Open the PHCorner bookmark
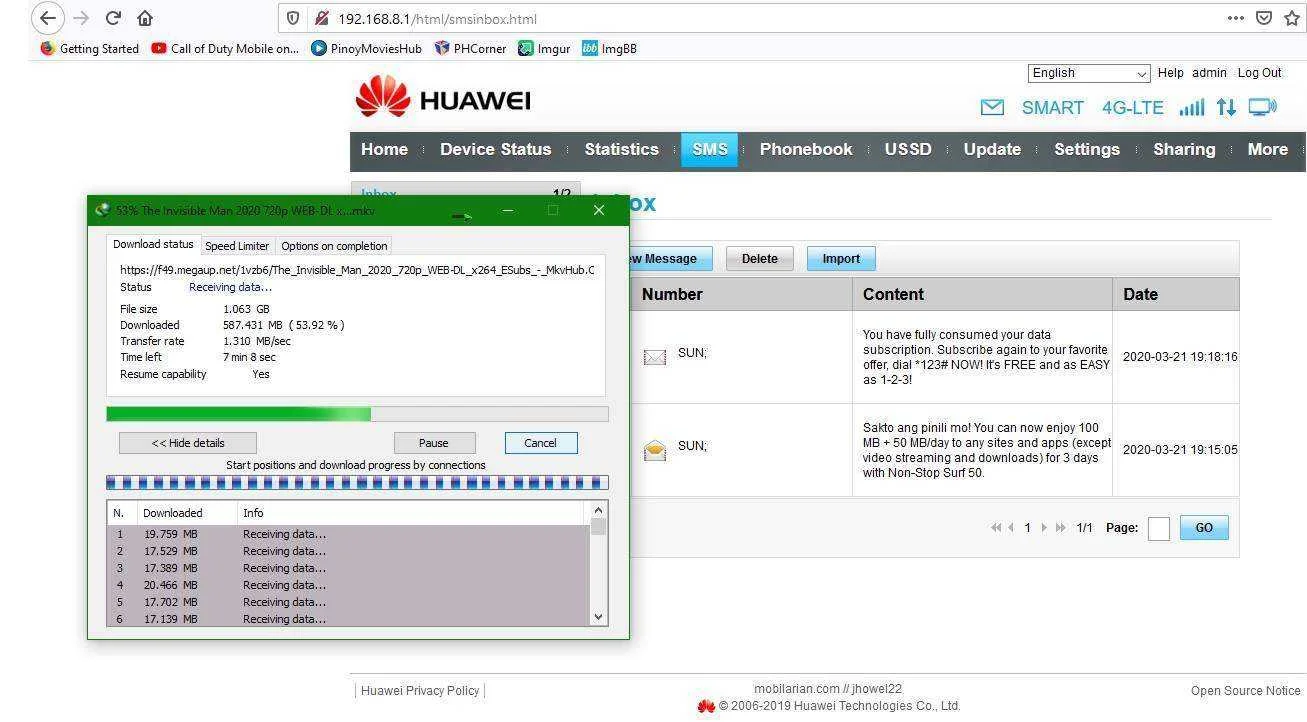1307x722 pixels. click(470, 48)
